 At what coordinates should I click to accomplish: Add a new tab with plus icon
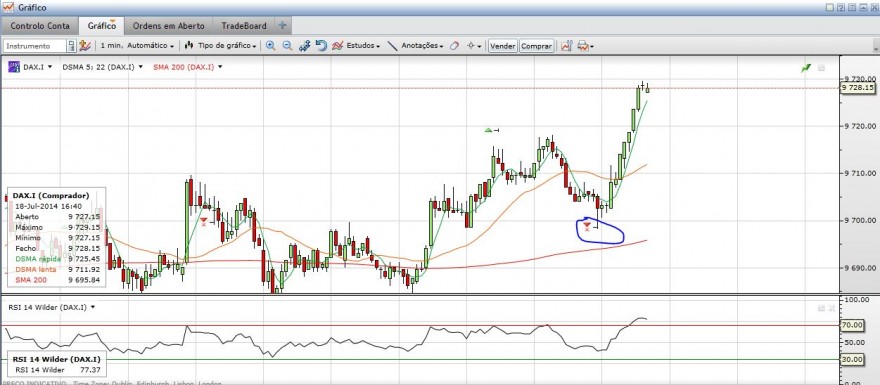coord(282,26)
